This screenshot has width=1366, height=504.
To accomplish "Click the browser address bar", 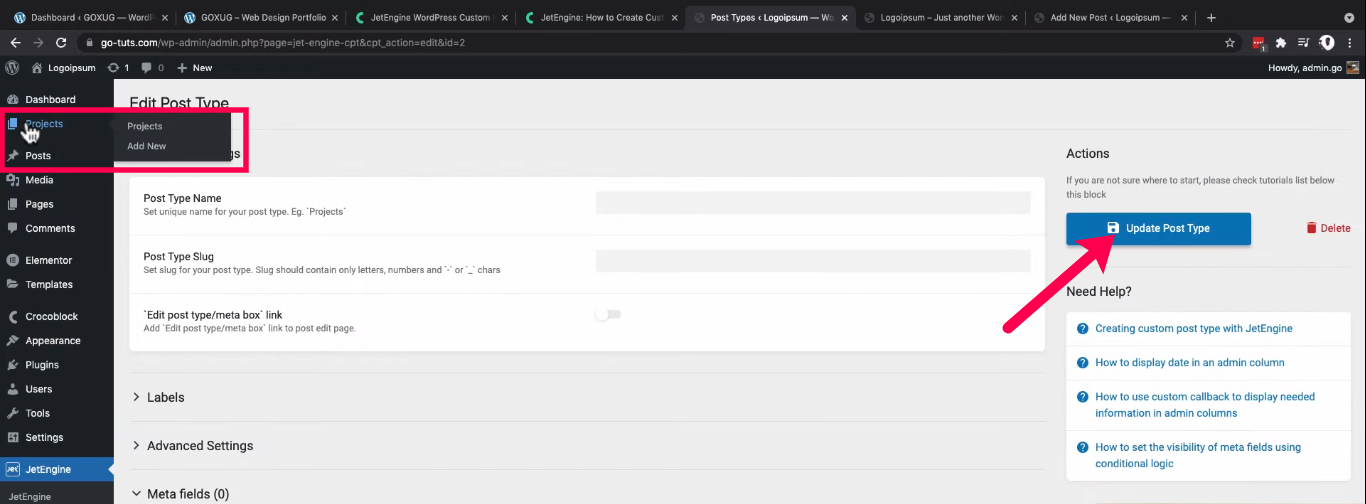I will (650, 43).
